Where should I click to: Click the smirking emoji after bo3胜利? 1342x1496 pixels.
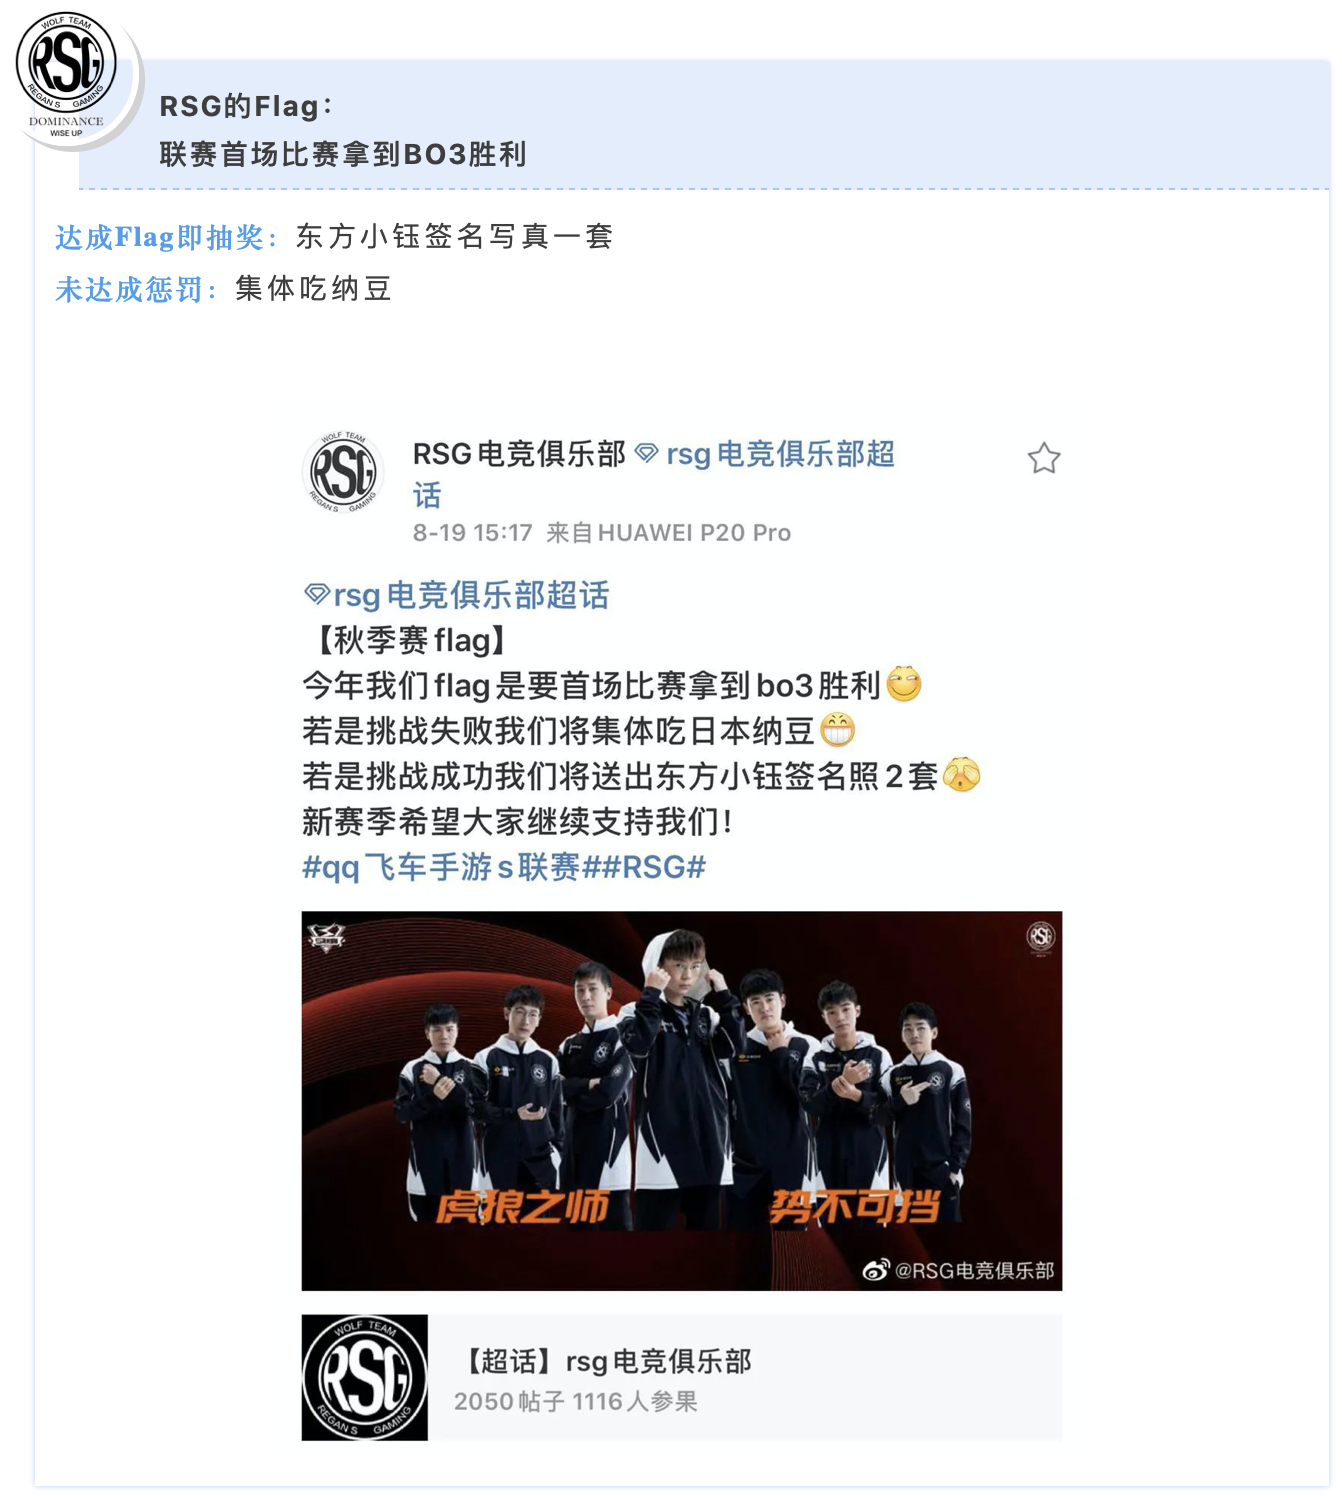[x=904, y=684]
